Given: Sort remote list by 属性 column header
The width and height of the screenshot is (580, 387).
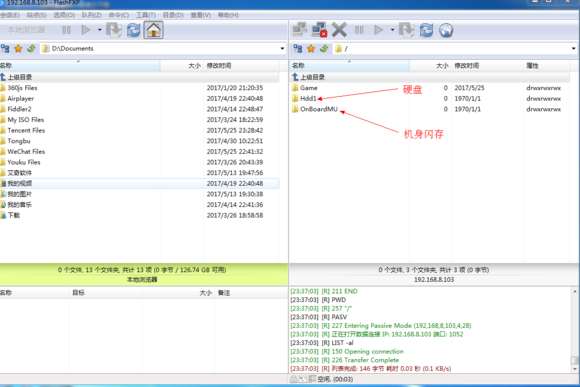Looking at the screenshot, I should pos(532,65).
